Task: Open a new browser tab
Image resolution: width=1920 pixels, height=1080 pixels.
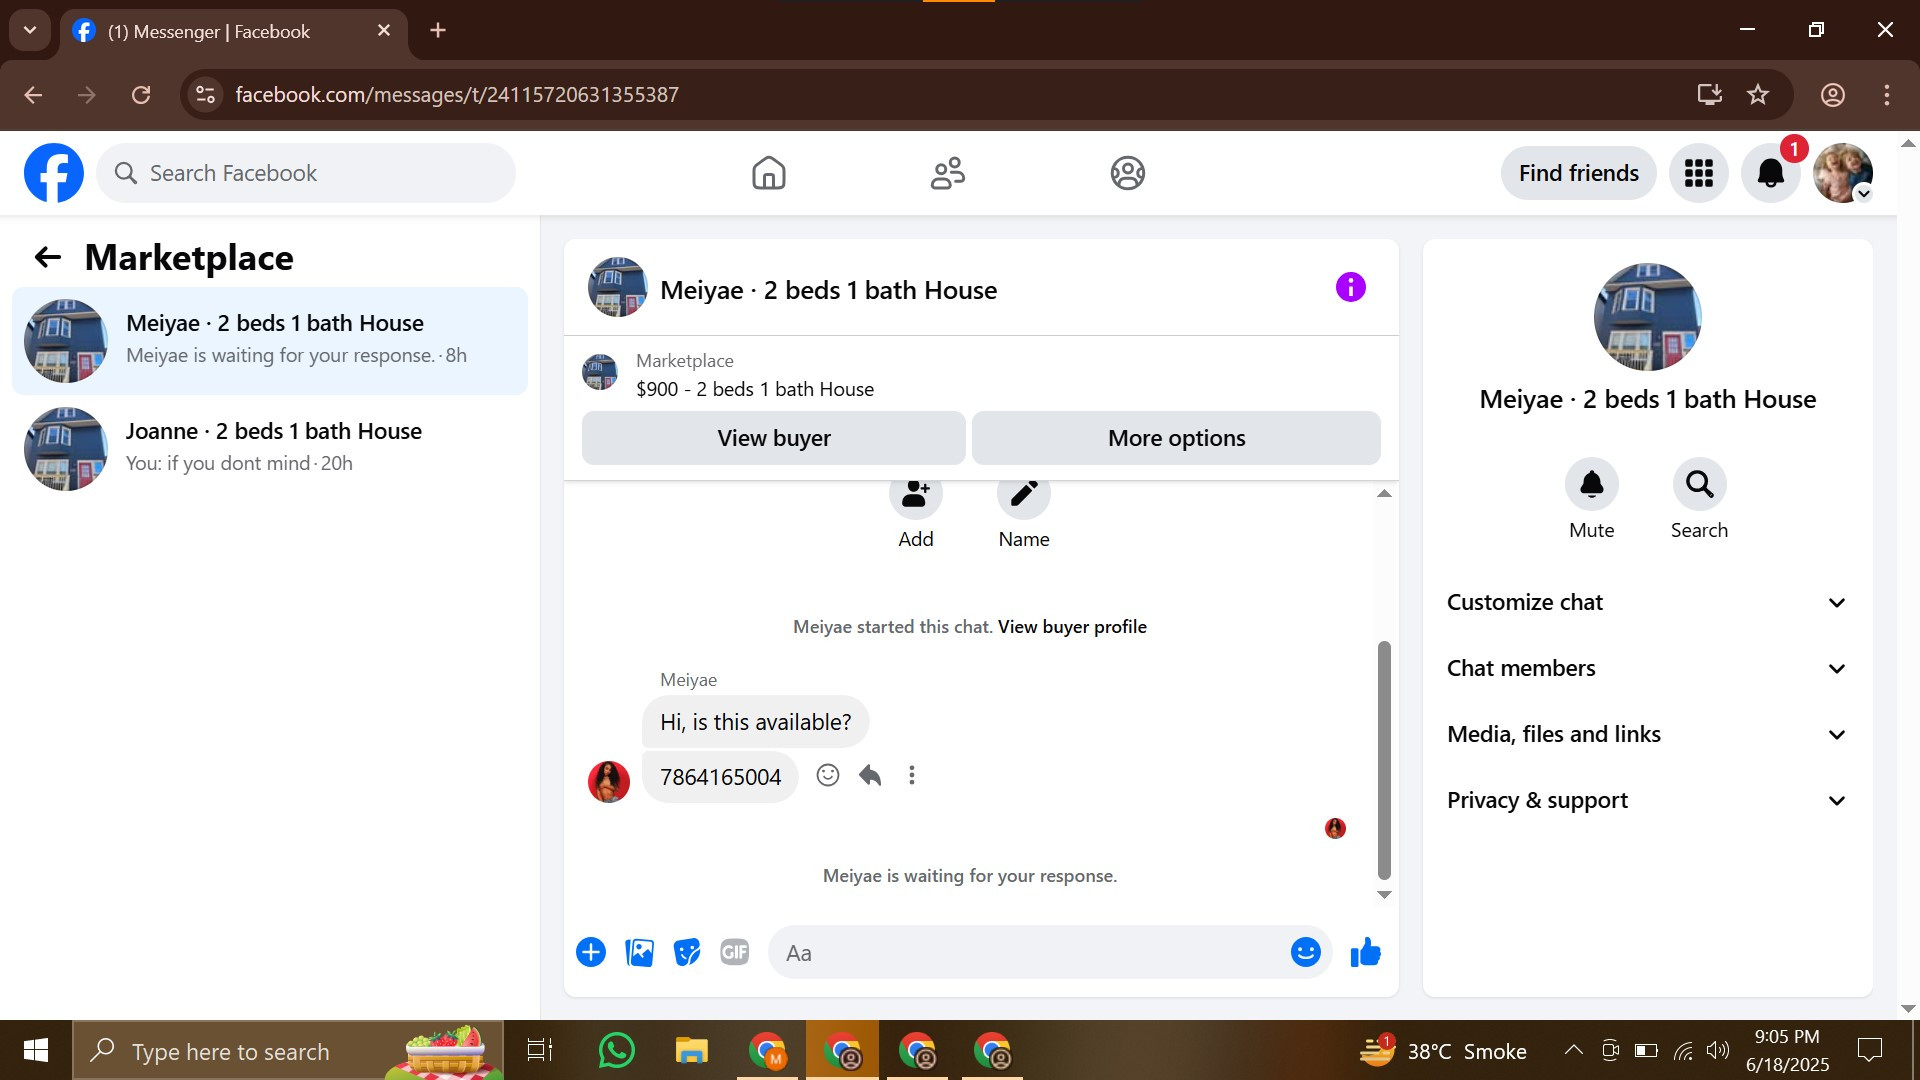Action: coord(438,30)
